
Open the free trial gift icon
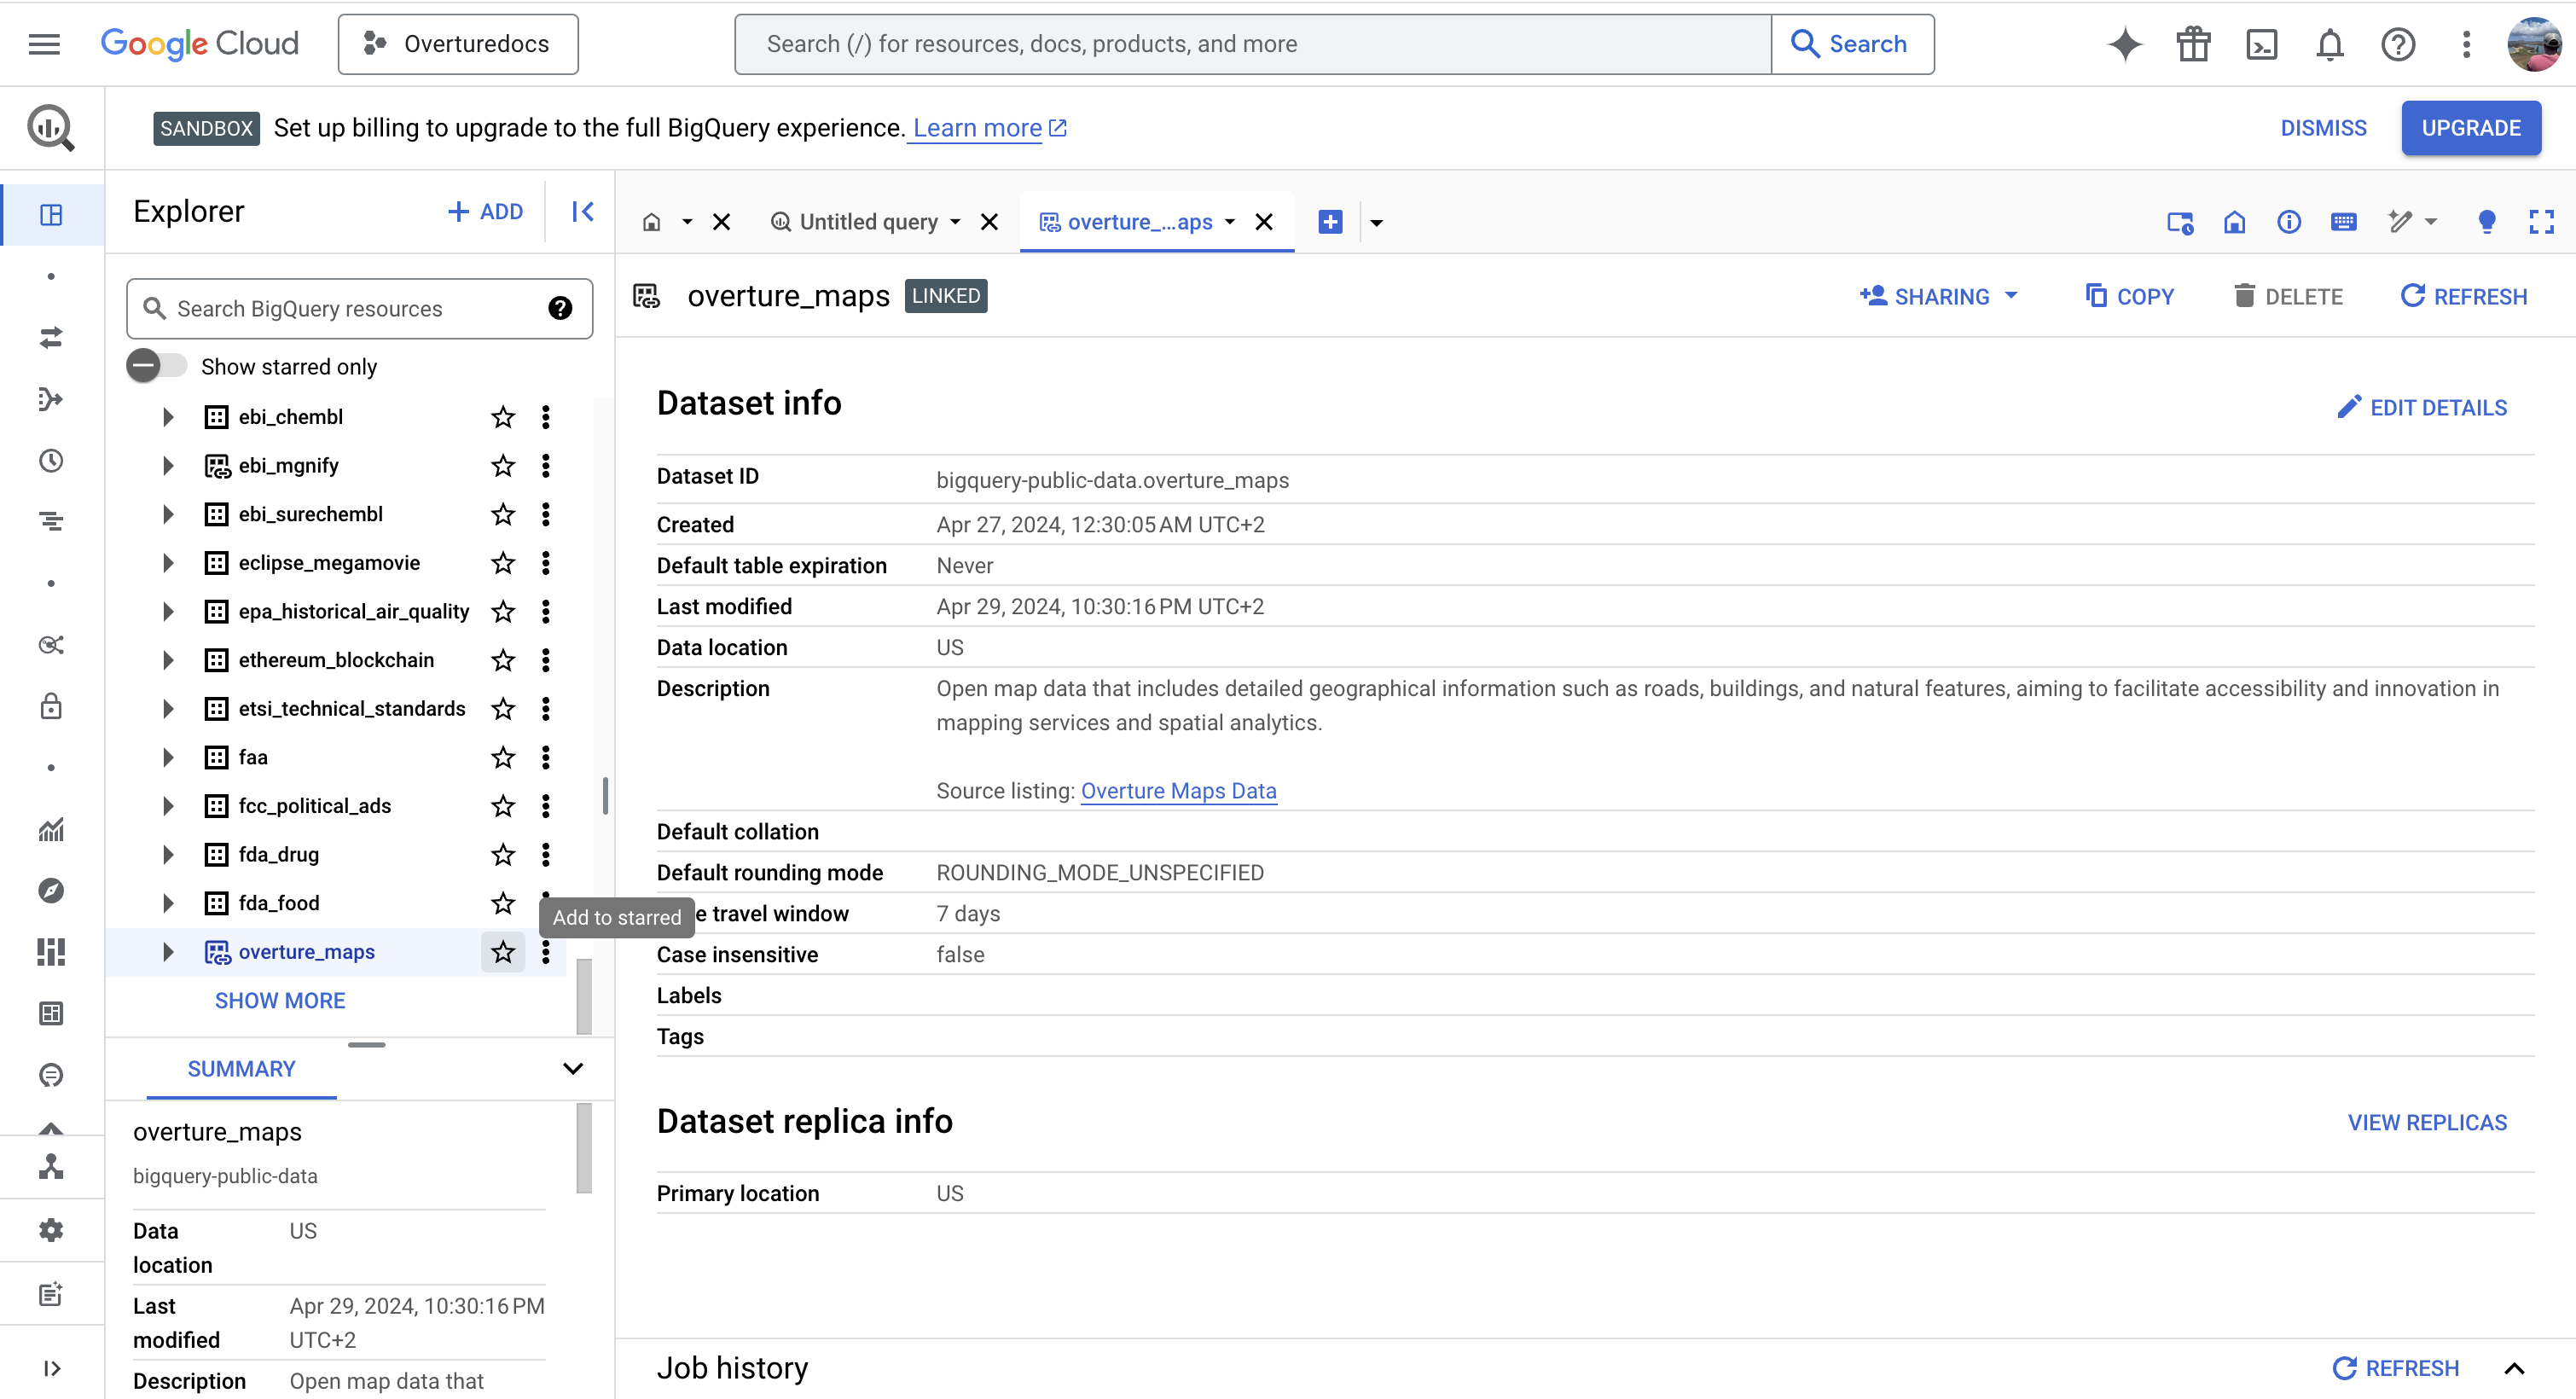(x=2193, y=44)
